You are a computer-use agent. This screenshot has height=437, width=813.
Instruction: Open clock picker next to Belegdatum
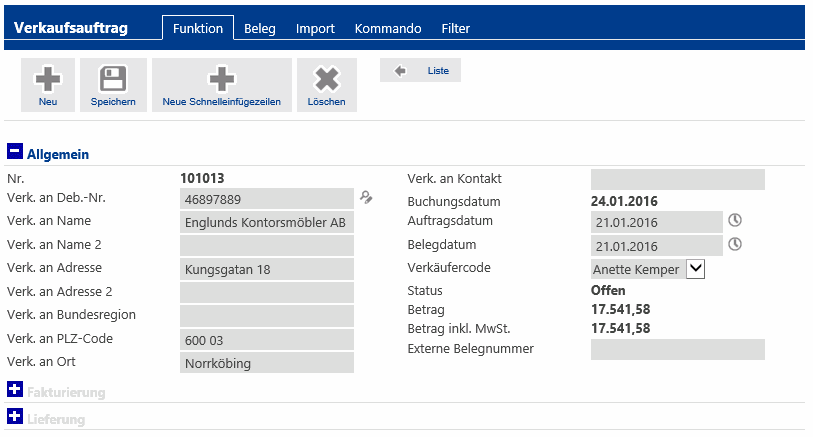click(x=736, y=244)
